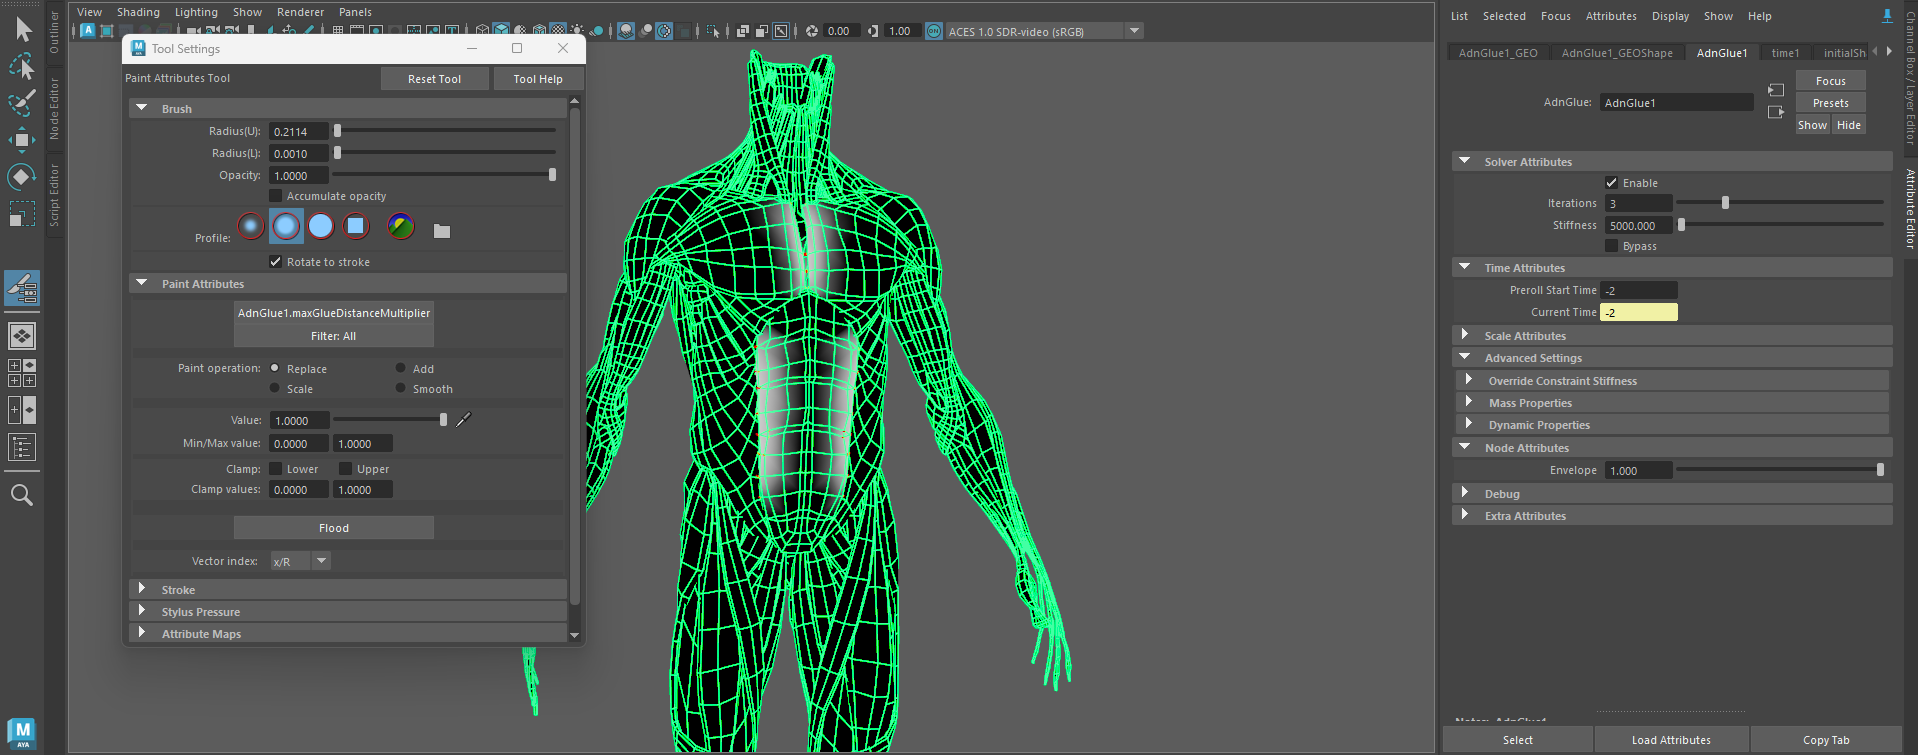Choose the Paint Selection tool
1918x755 pixels.
(x=22, y=103)
